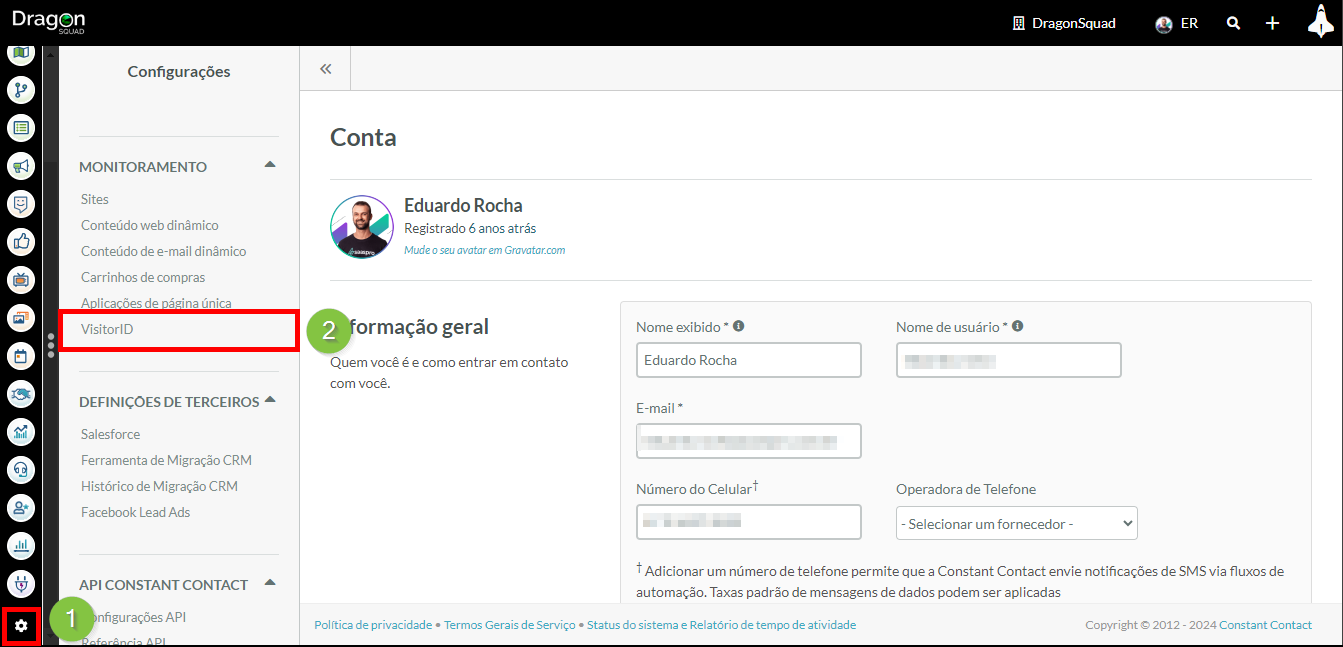Click the E-mail input field
The height and width of the screenshot is (647, 1343).
749,441
